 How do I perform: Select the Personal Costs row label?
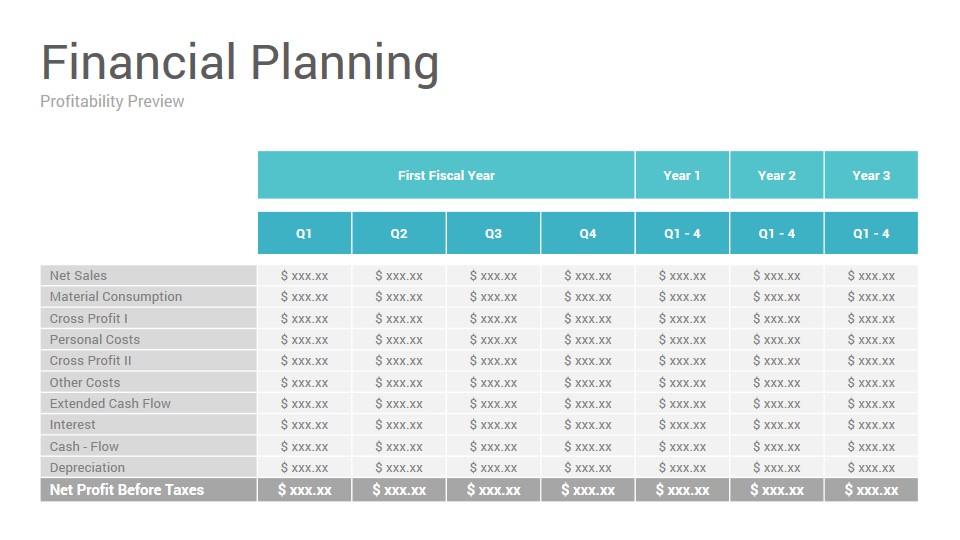coord(148,340)
